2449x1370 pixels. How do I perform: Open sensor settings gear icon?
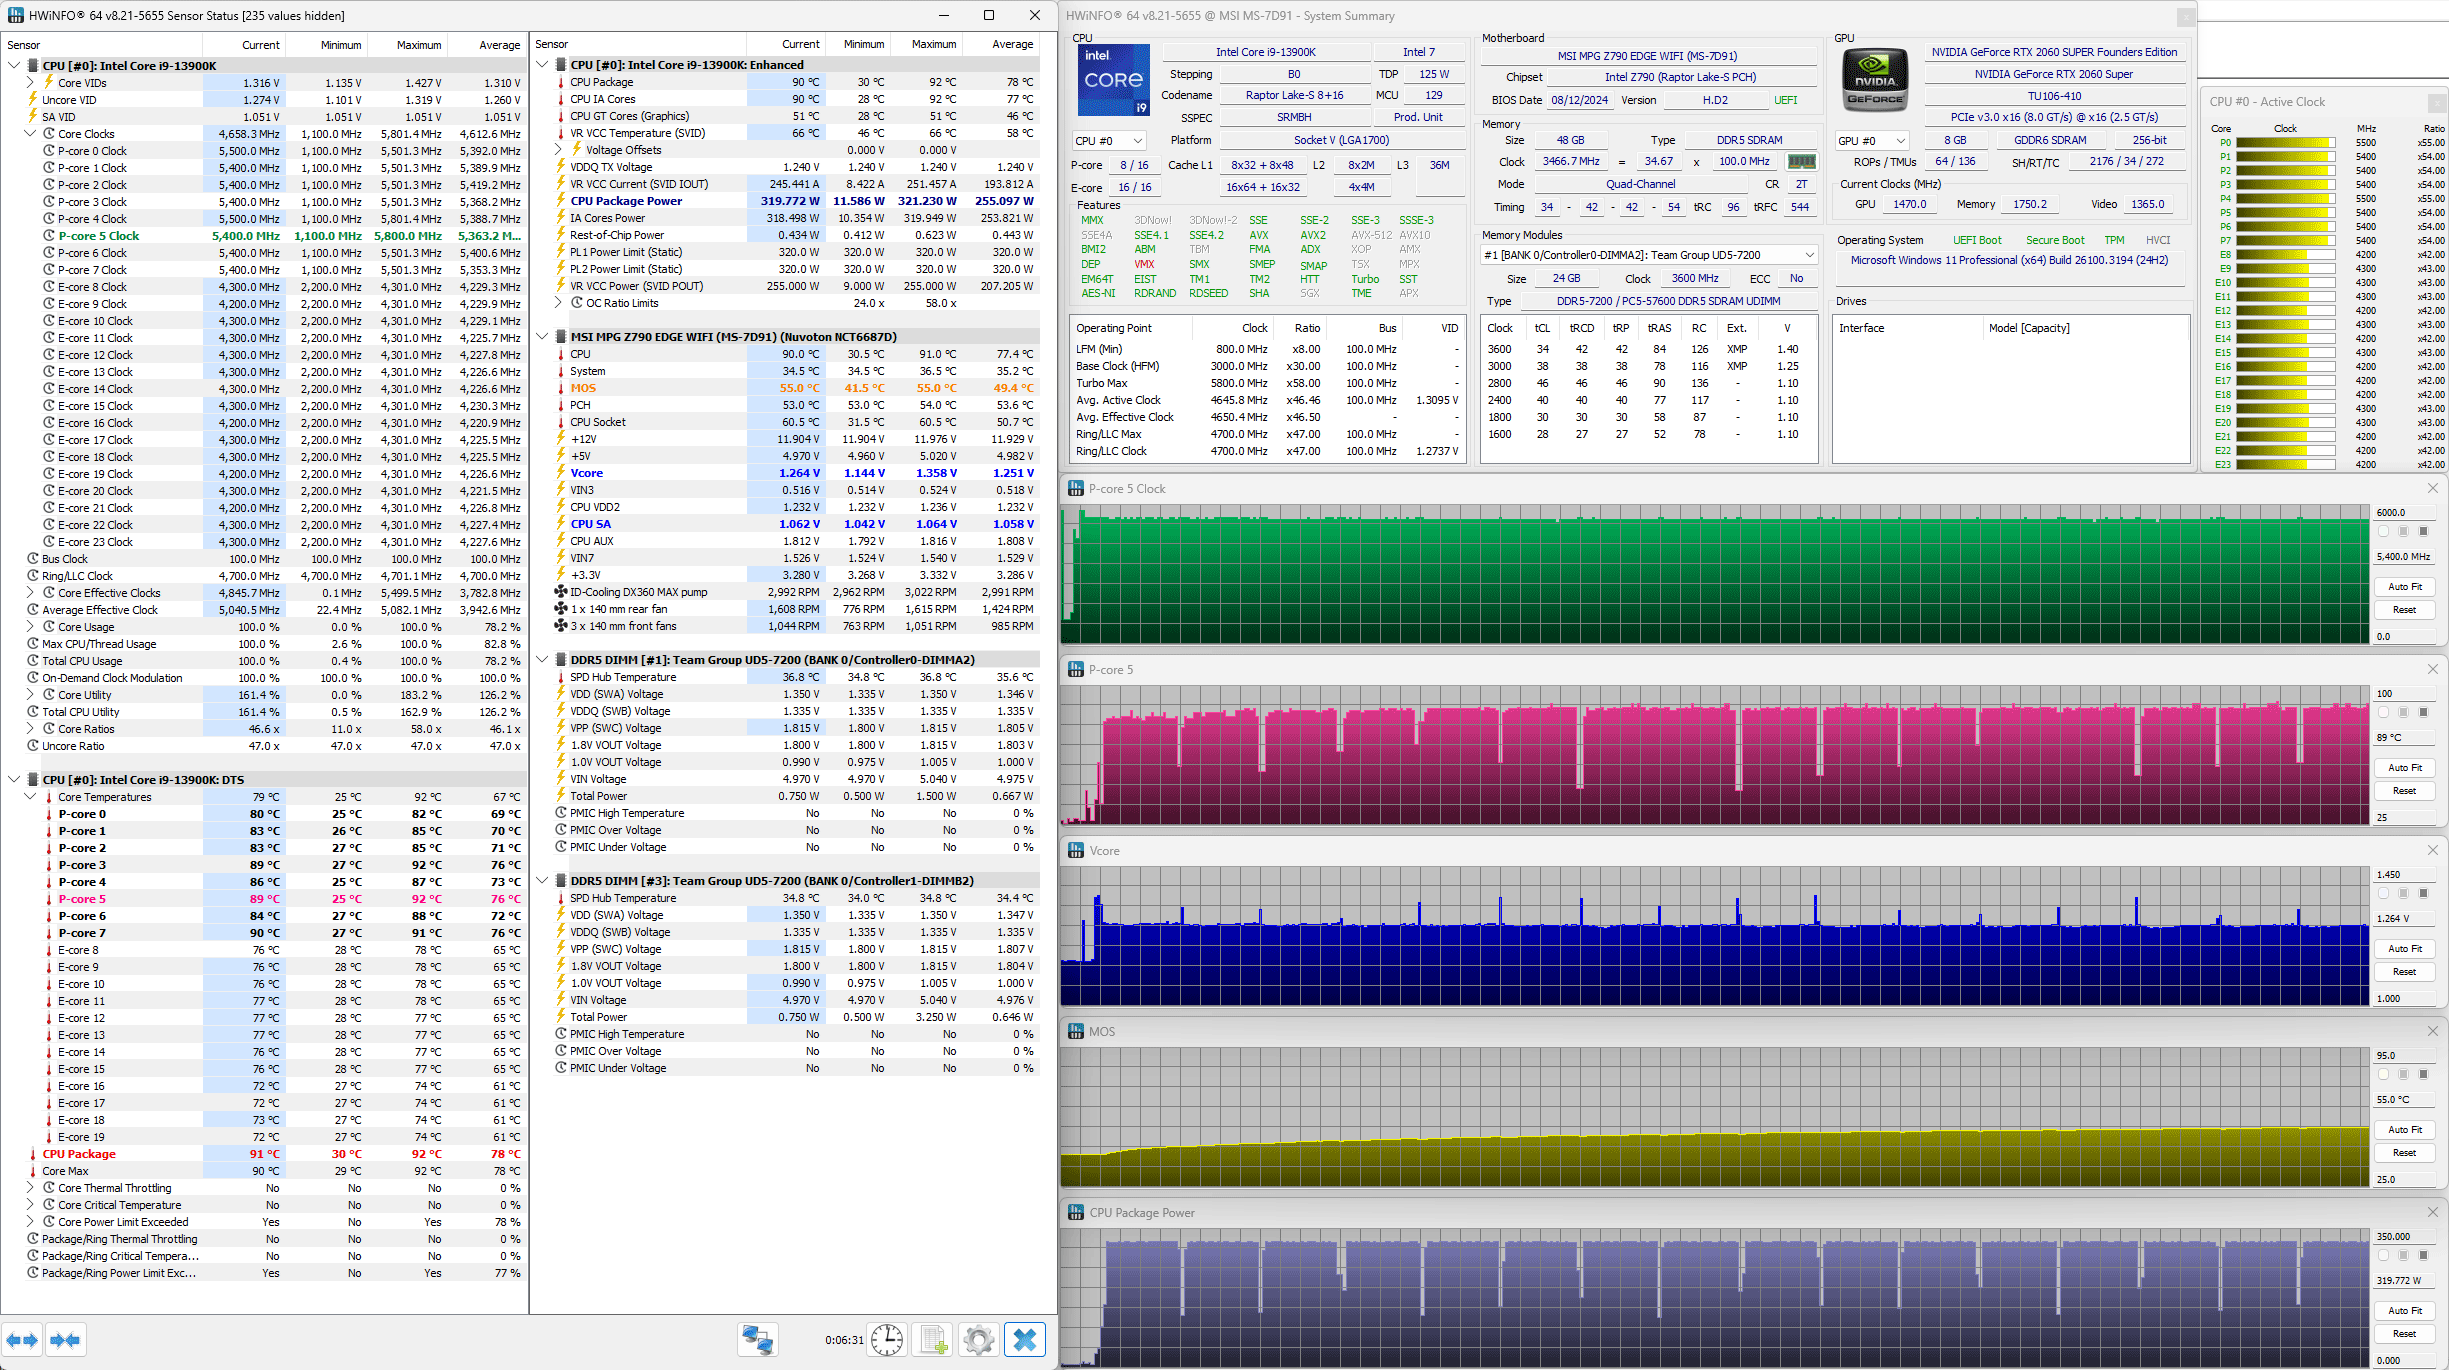pyautogui.click(x=979, y=1340)
